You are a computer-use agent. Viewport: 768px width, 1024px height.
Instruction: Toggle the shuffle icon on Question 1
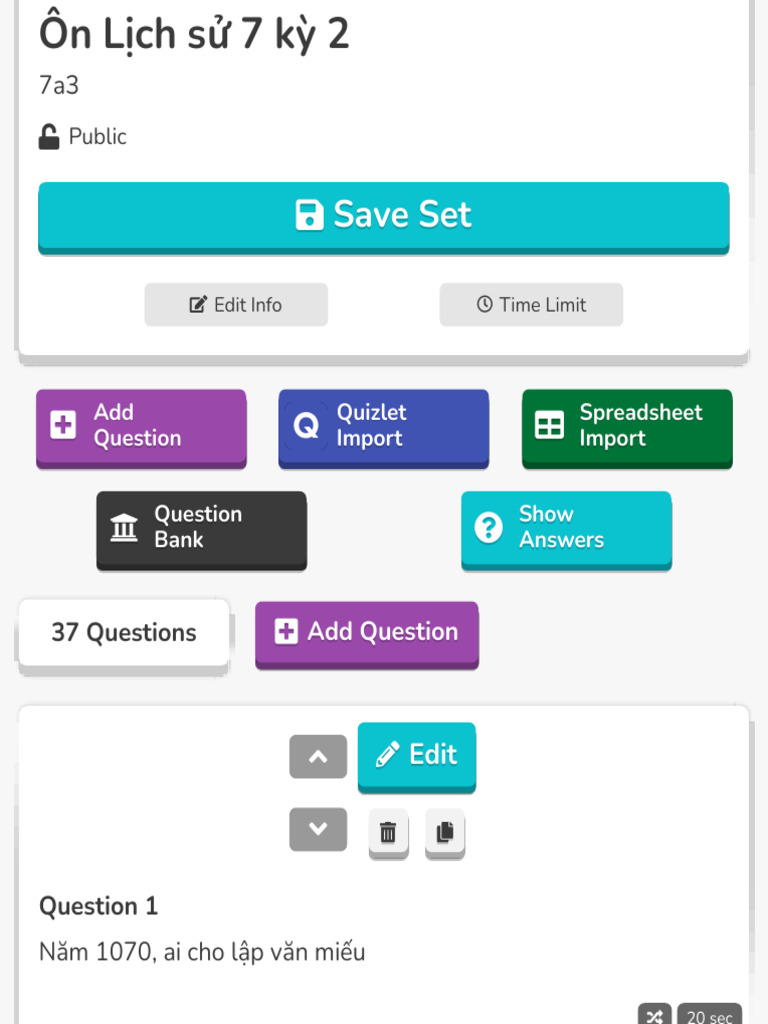pyautogui.click(x=655, y=1015)
